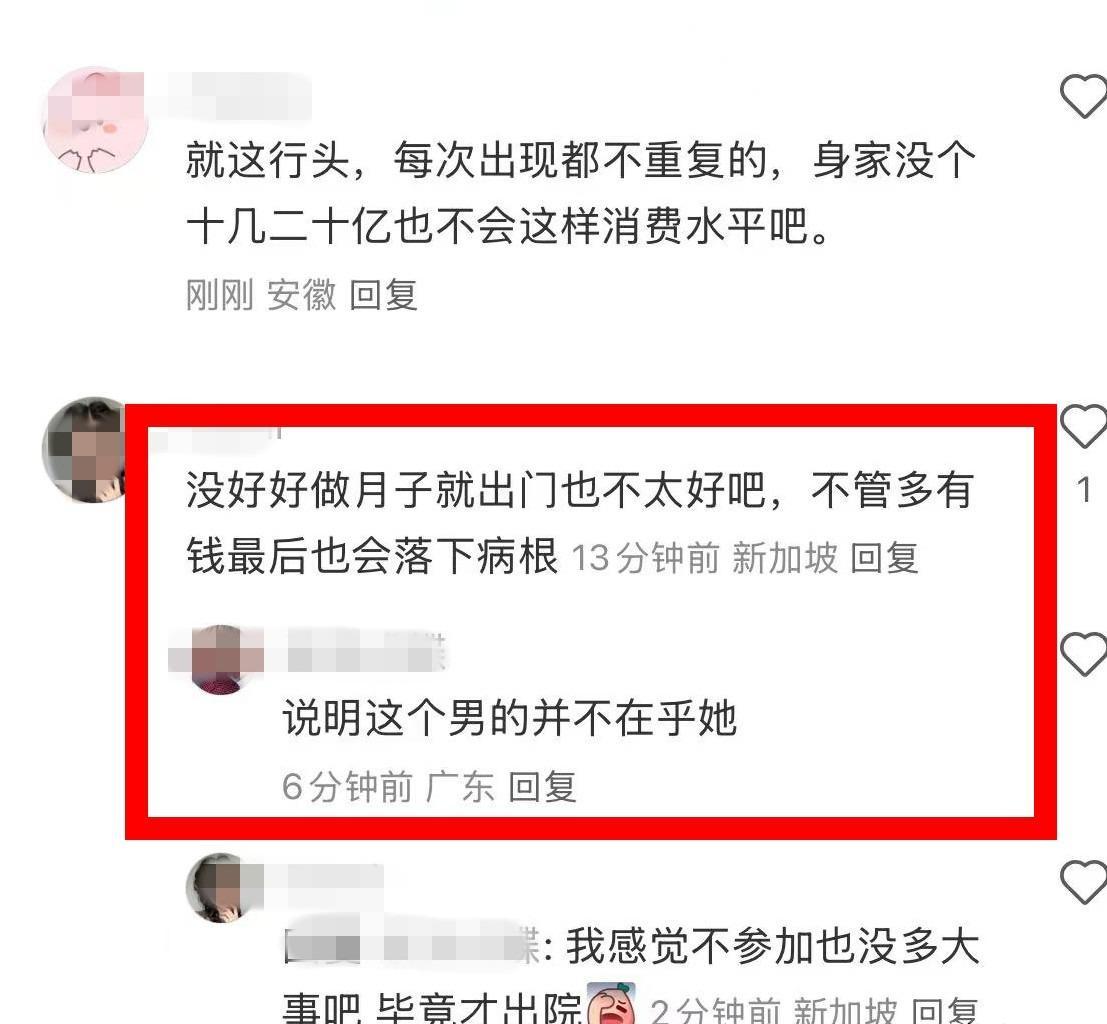Like the reply 我感觉不参加也没多大事吧
Screen dimensions: 1107x1024
1084,882
